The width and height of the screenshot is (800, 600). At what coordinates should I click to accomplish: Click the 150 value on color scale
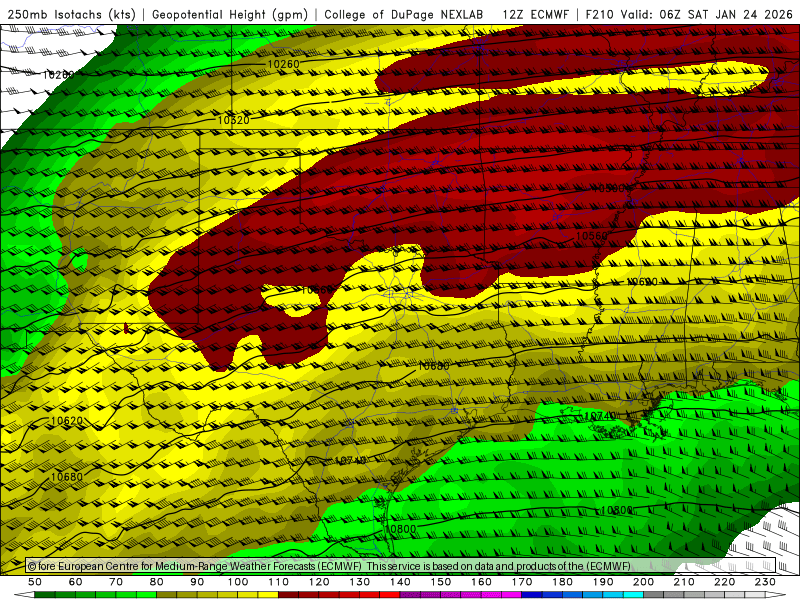(x=441, y=582)
